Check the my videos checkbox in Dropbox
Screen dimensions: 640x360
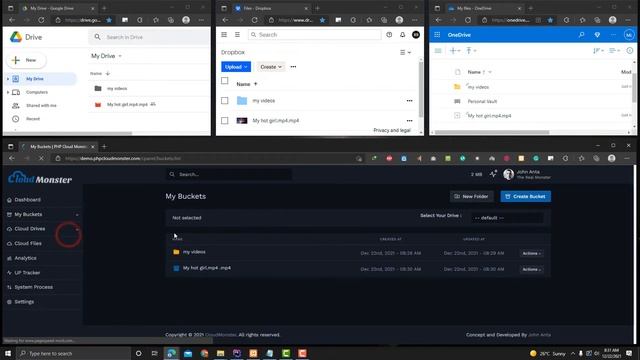224,100
